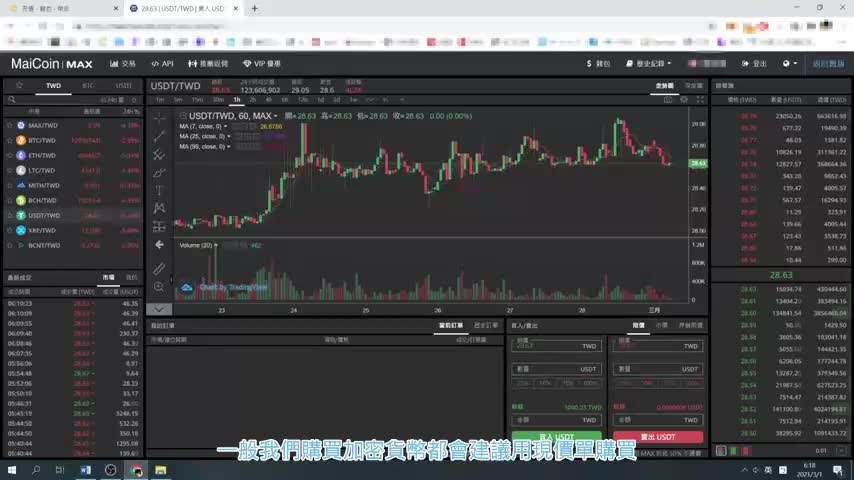Click the Windows Start button

pos(11,470)
